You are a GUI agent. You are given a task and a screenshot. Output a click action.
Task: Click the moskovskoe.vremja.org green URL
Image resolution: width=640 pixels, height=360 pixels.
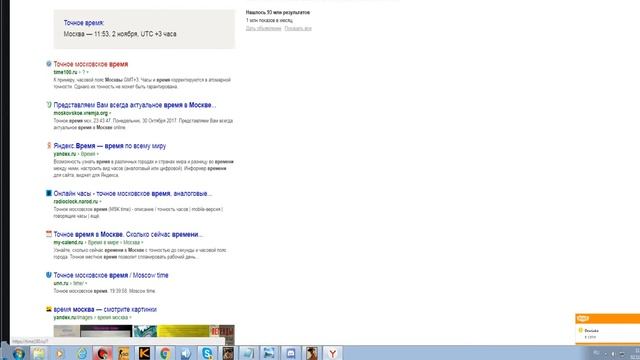[x=80, y=113]
